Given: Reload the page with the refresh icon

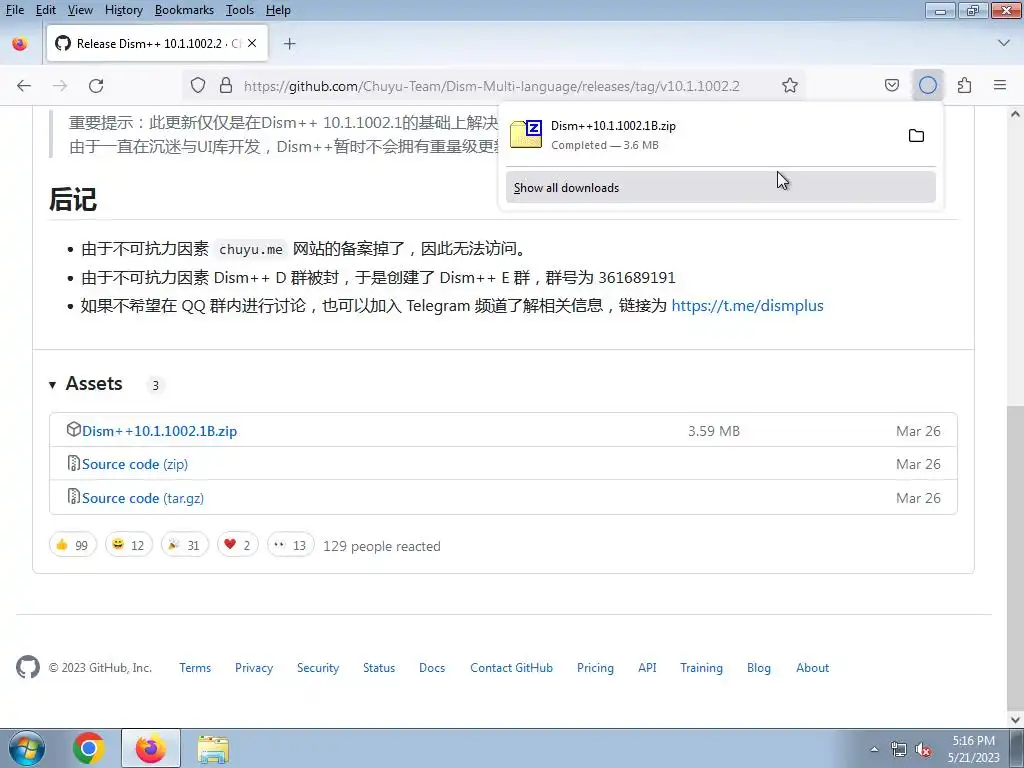Looking at the screenshot, I should pos(96,86).
